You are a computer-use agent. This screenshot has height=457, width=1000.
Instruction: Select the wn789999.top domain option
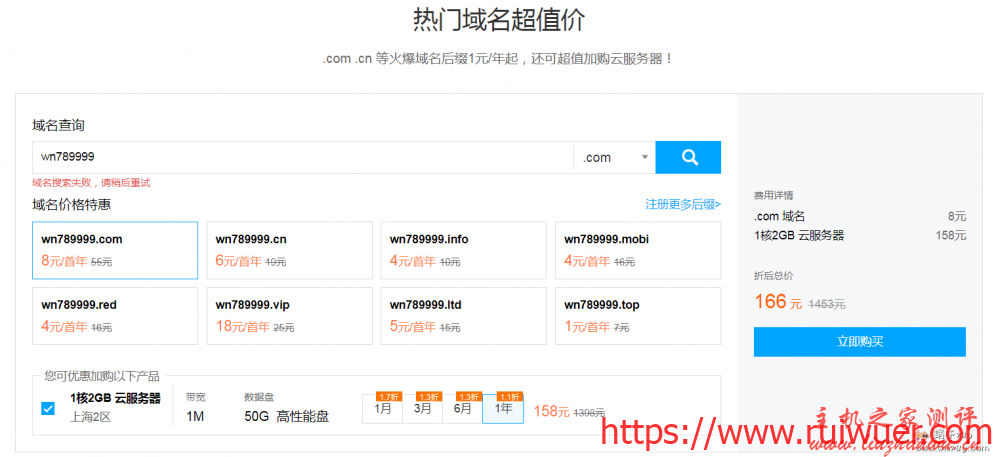(637, 315)
